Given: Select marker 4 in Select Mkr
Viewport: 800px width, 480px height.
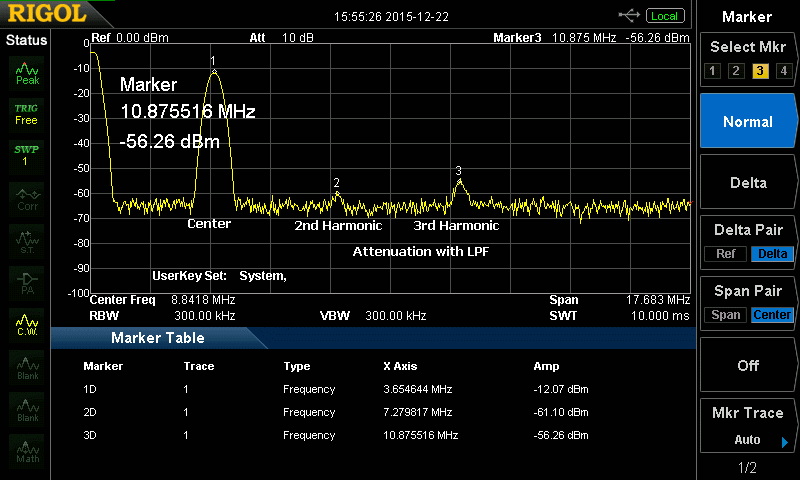Looking at the screenshot, I should point(784,71).
